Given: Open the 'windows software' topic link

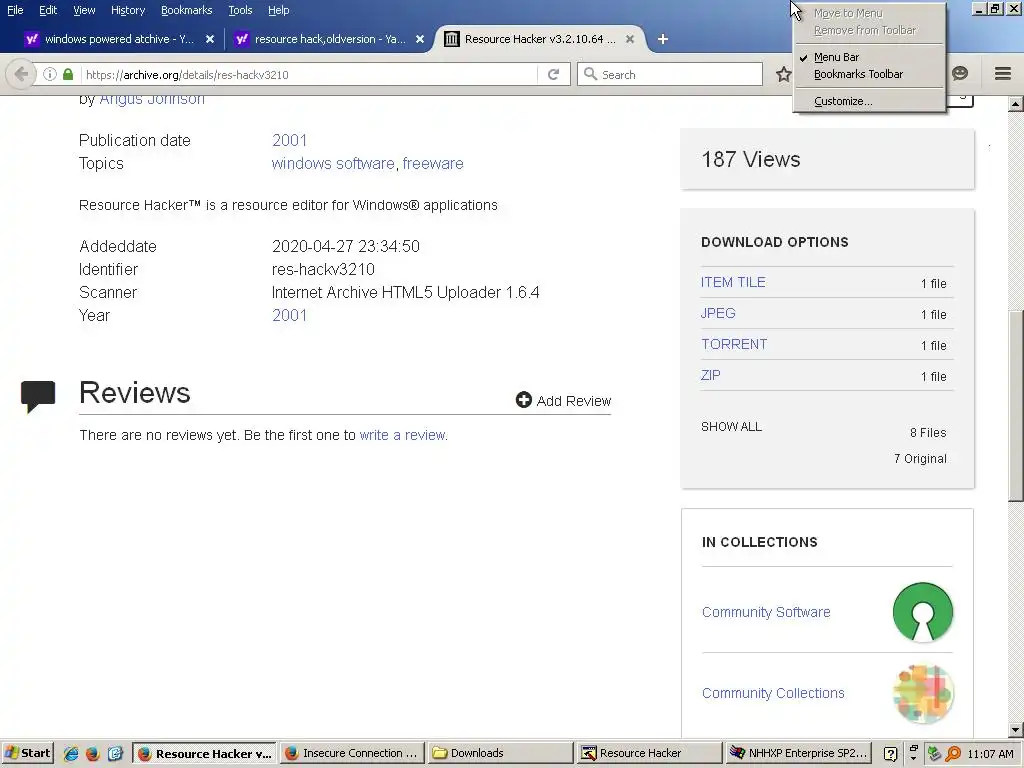Looking at the screenshot, I should point(332,163).
